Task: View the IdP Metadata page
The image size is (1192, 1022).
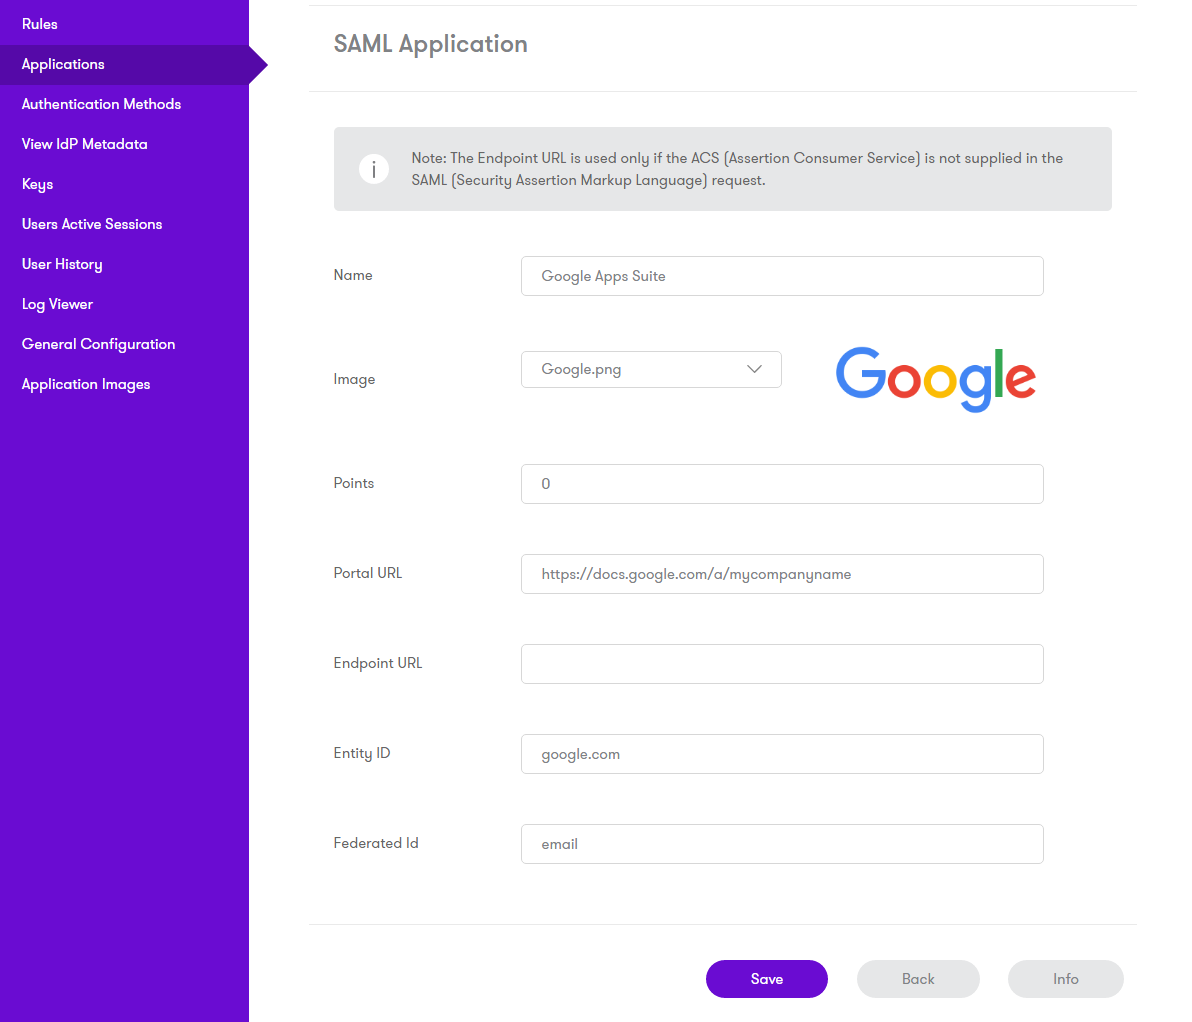Action: [83, 143]
